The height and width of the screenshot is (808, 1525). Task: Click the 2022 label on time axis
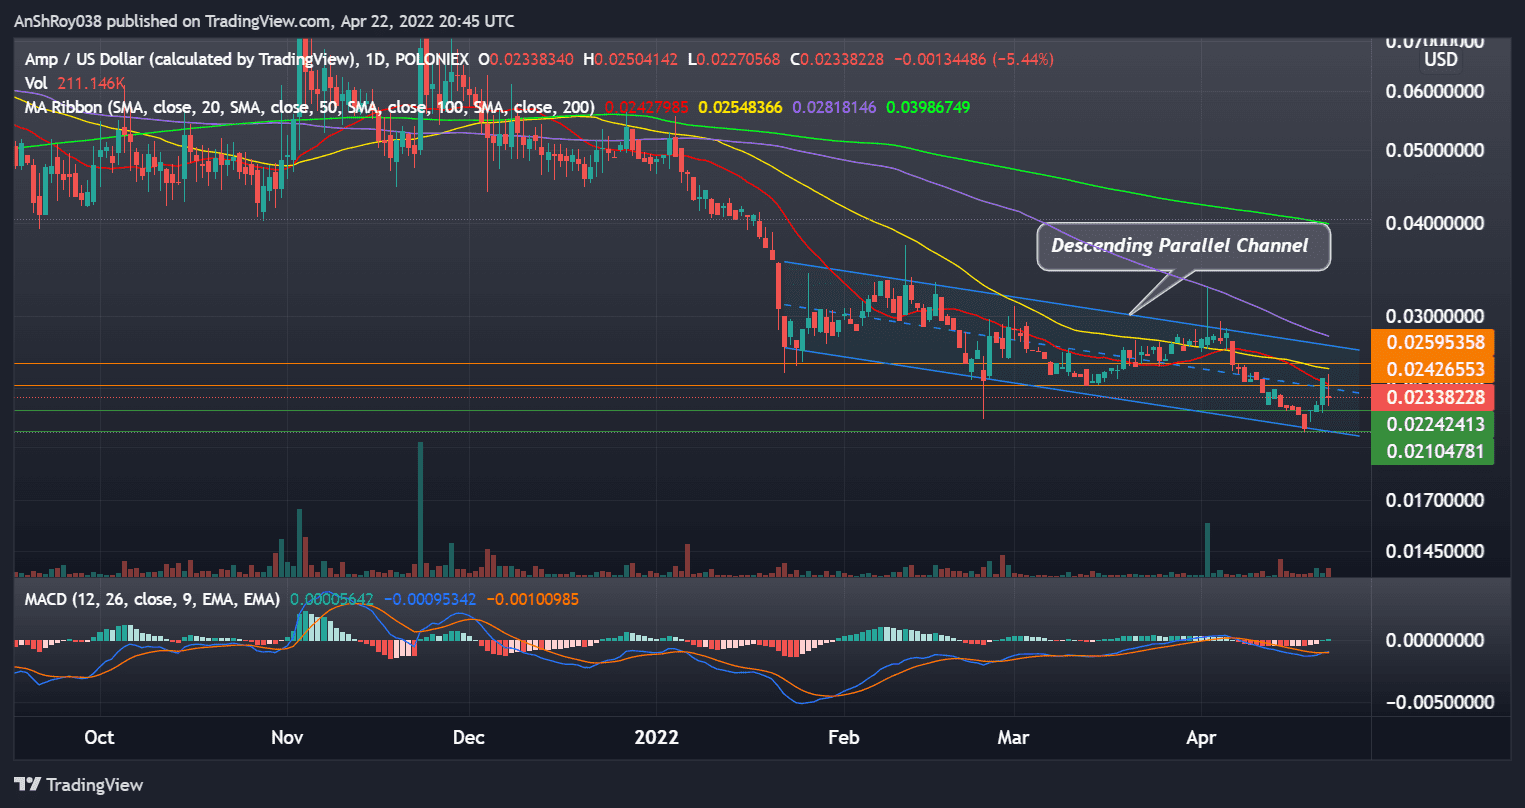point(657,737)
